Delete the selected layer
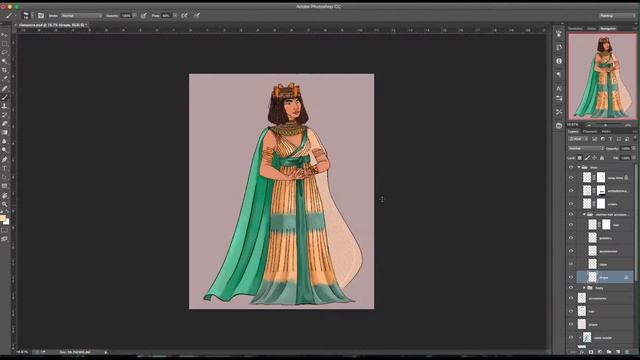 pos(627,352)
